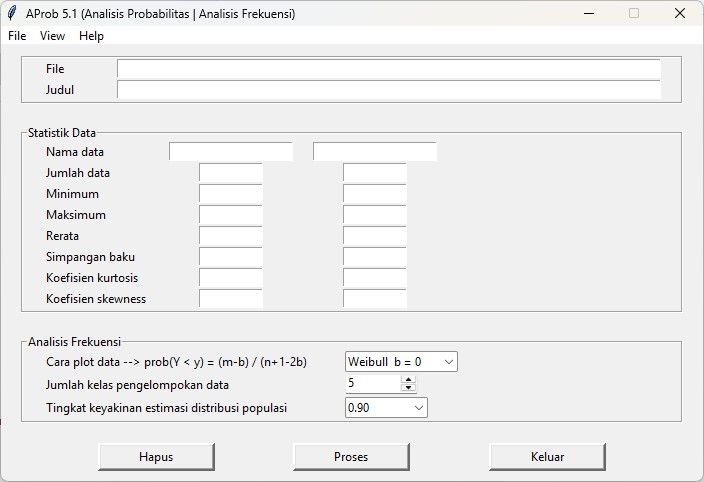
Task: Decrease jumlah kelas with the down arrow
Action: tap(408, 388)
